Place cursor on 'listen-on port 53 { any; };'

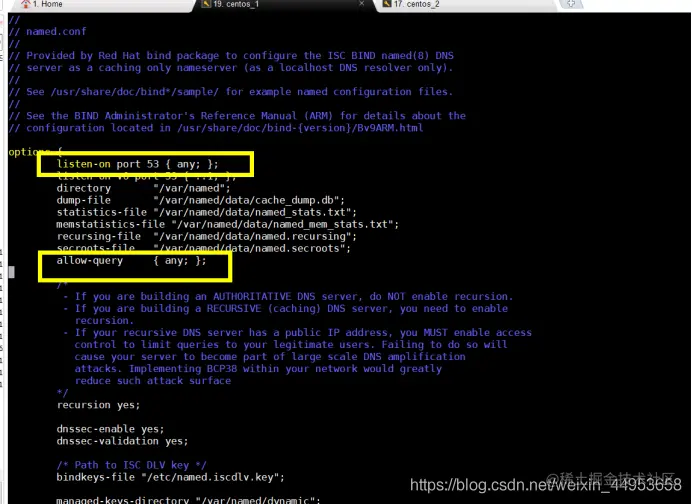click(x=137, y=164)
